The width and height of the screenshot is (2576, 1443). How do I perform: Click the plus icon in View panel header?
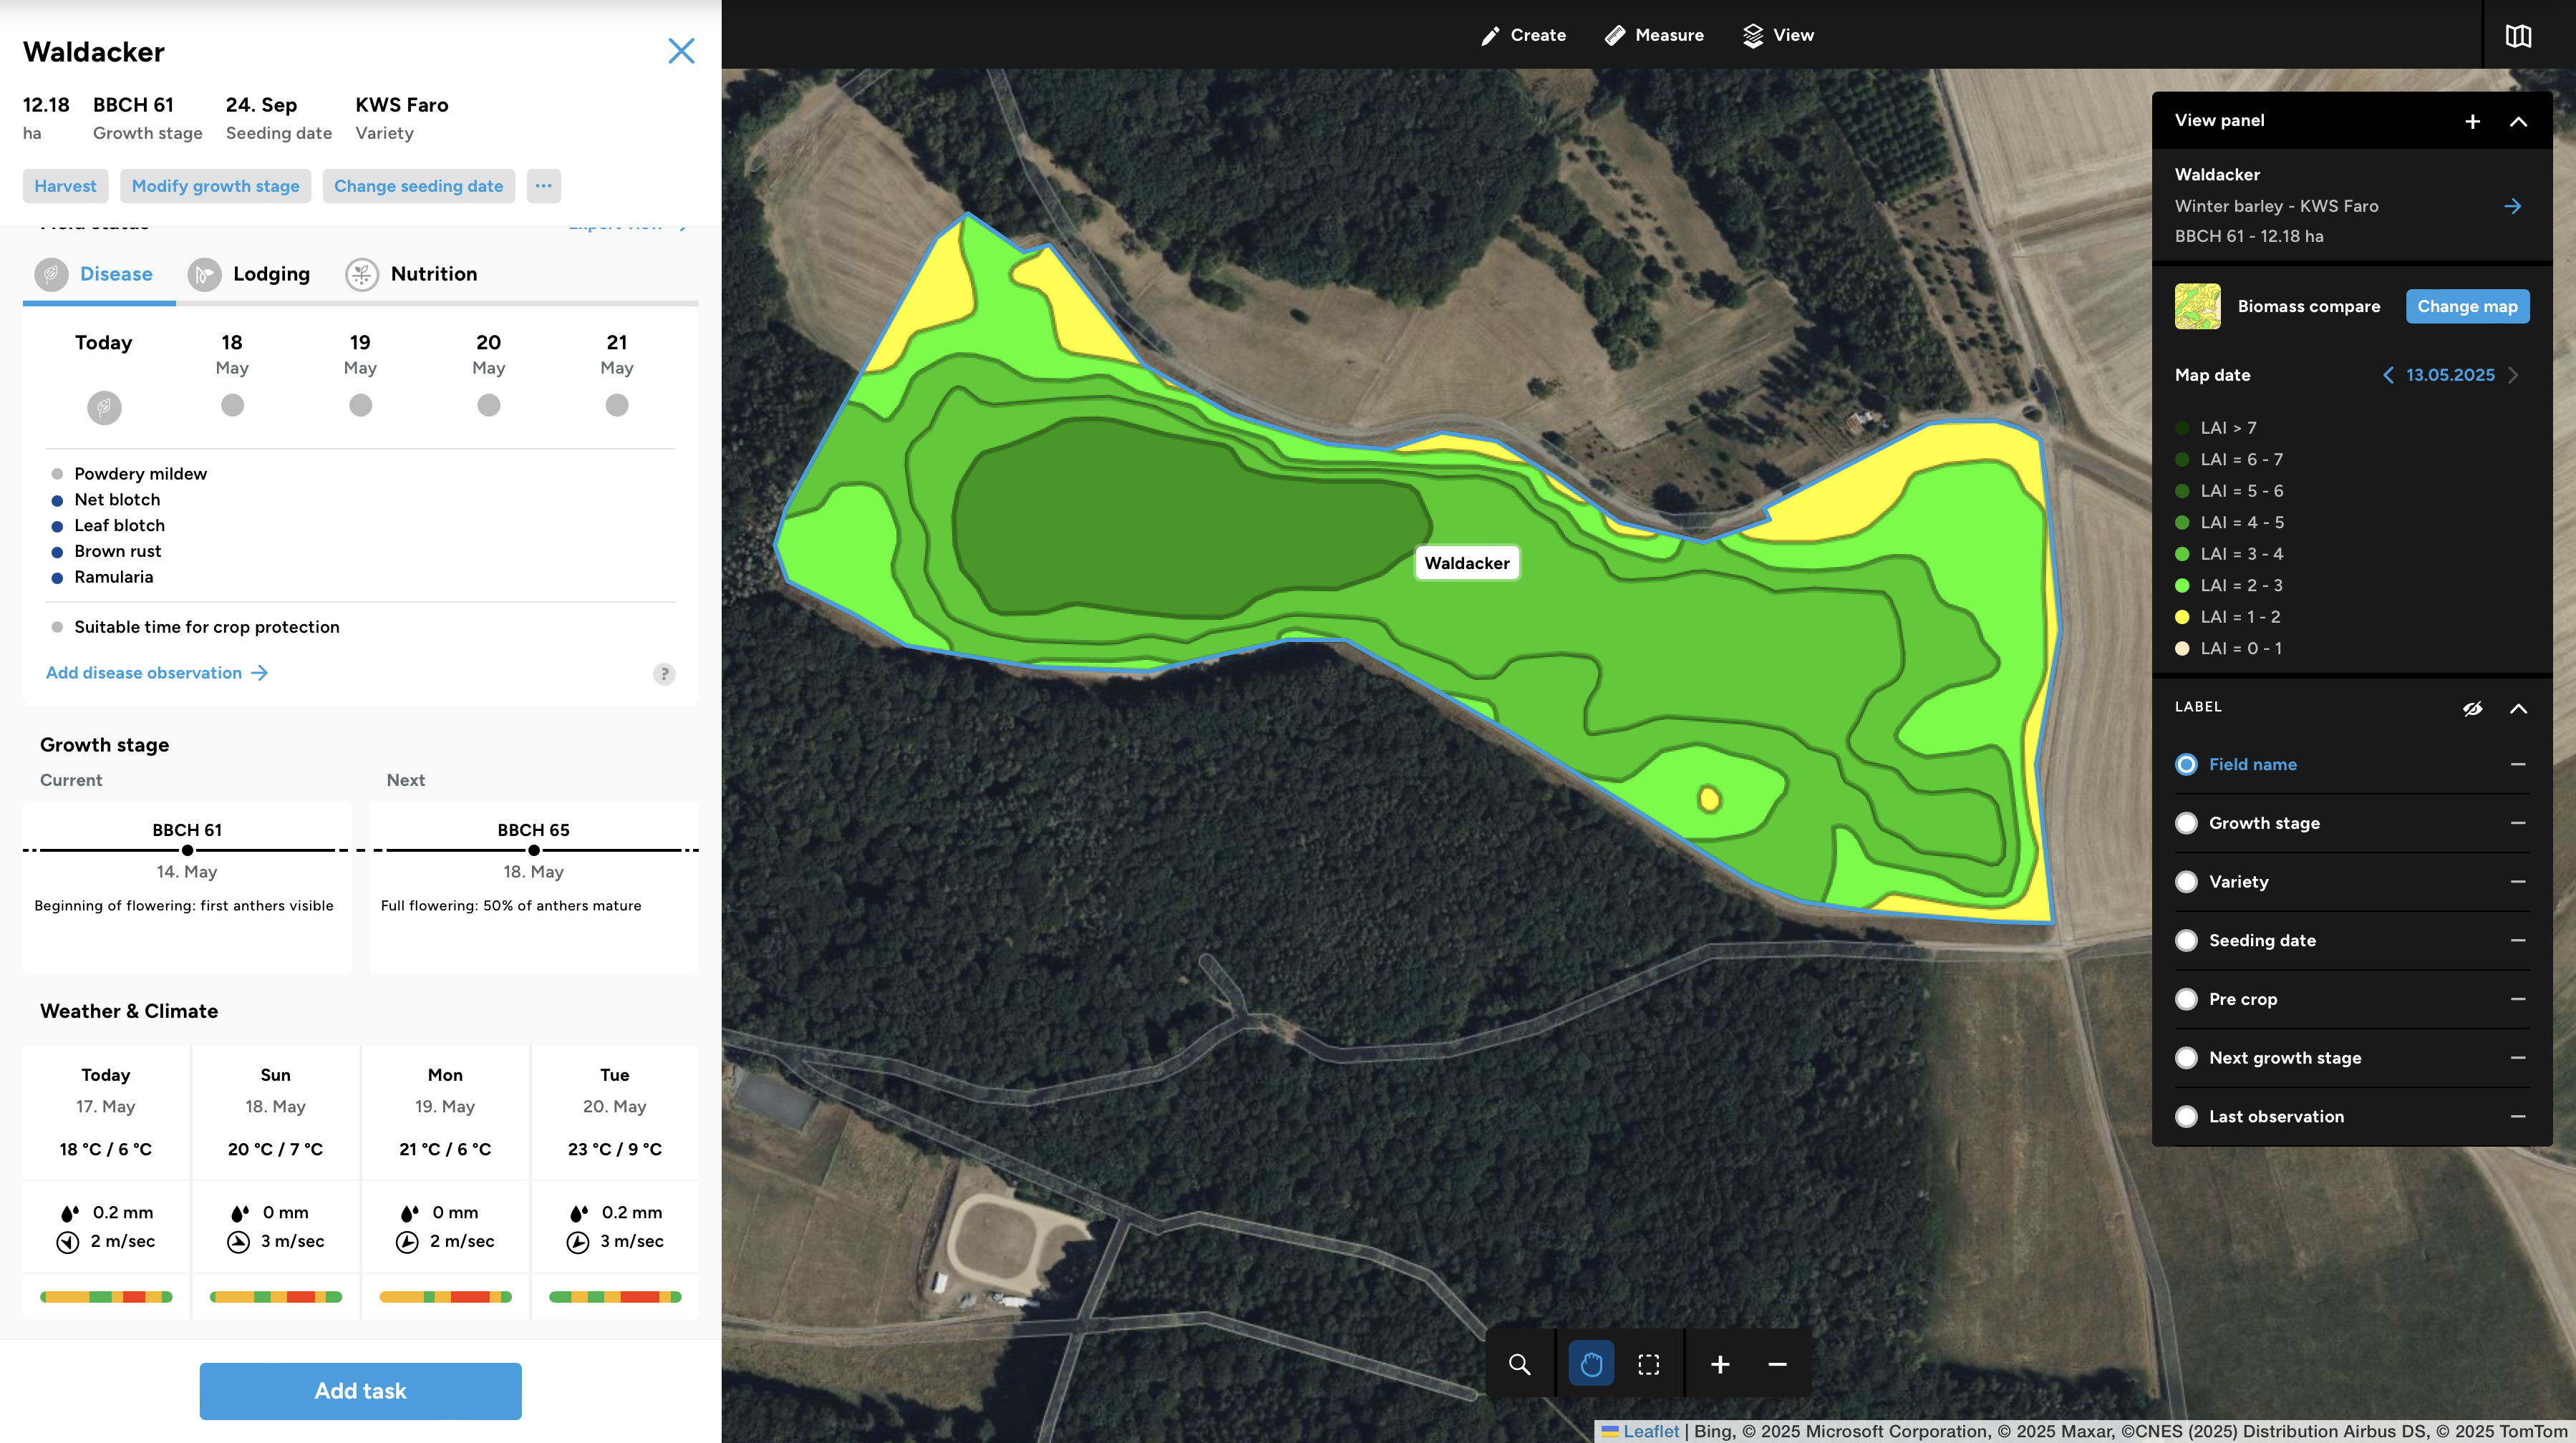click(2472, 121)
